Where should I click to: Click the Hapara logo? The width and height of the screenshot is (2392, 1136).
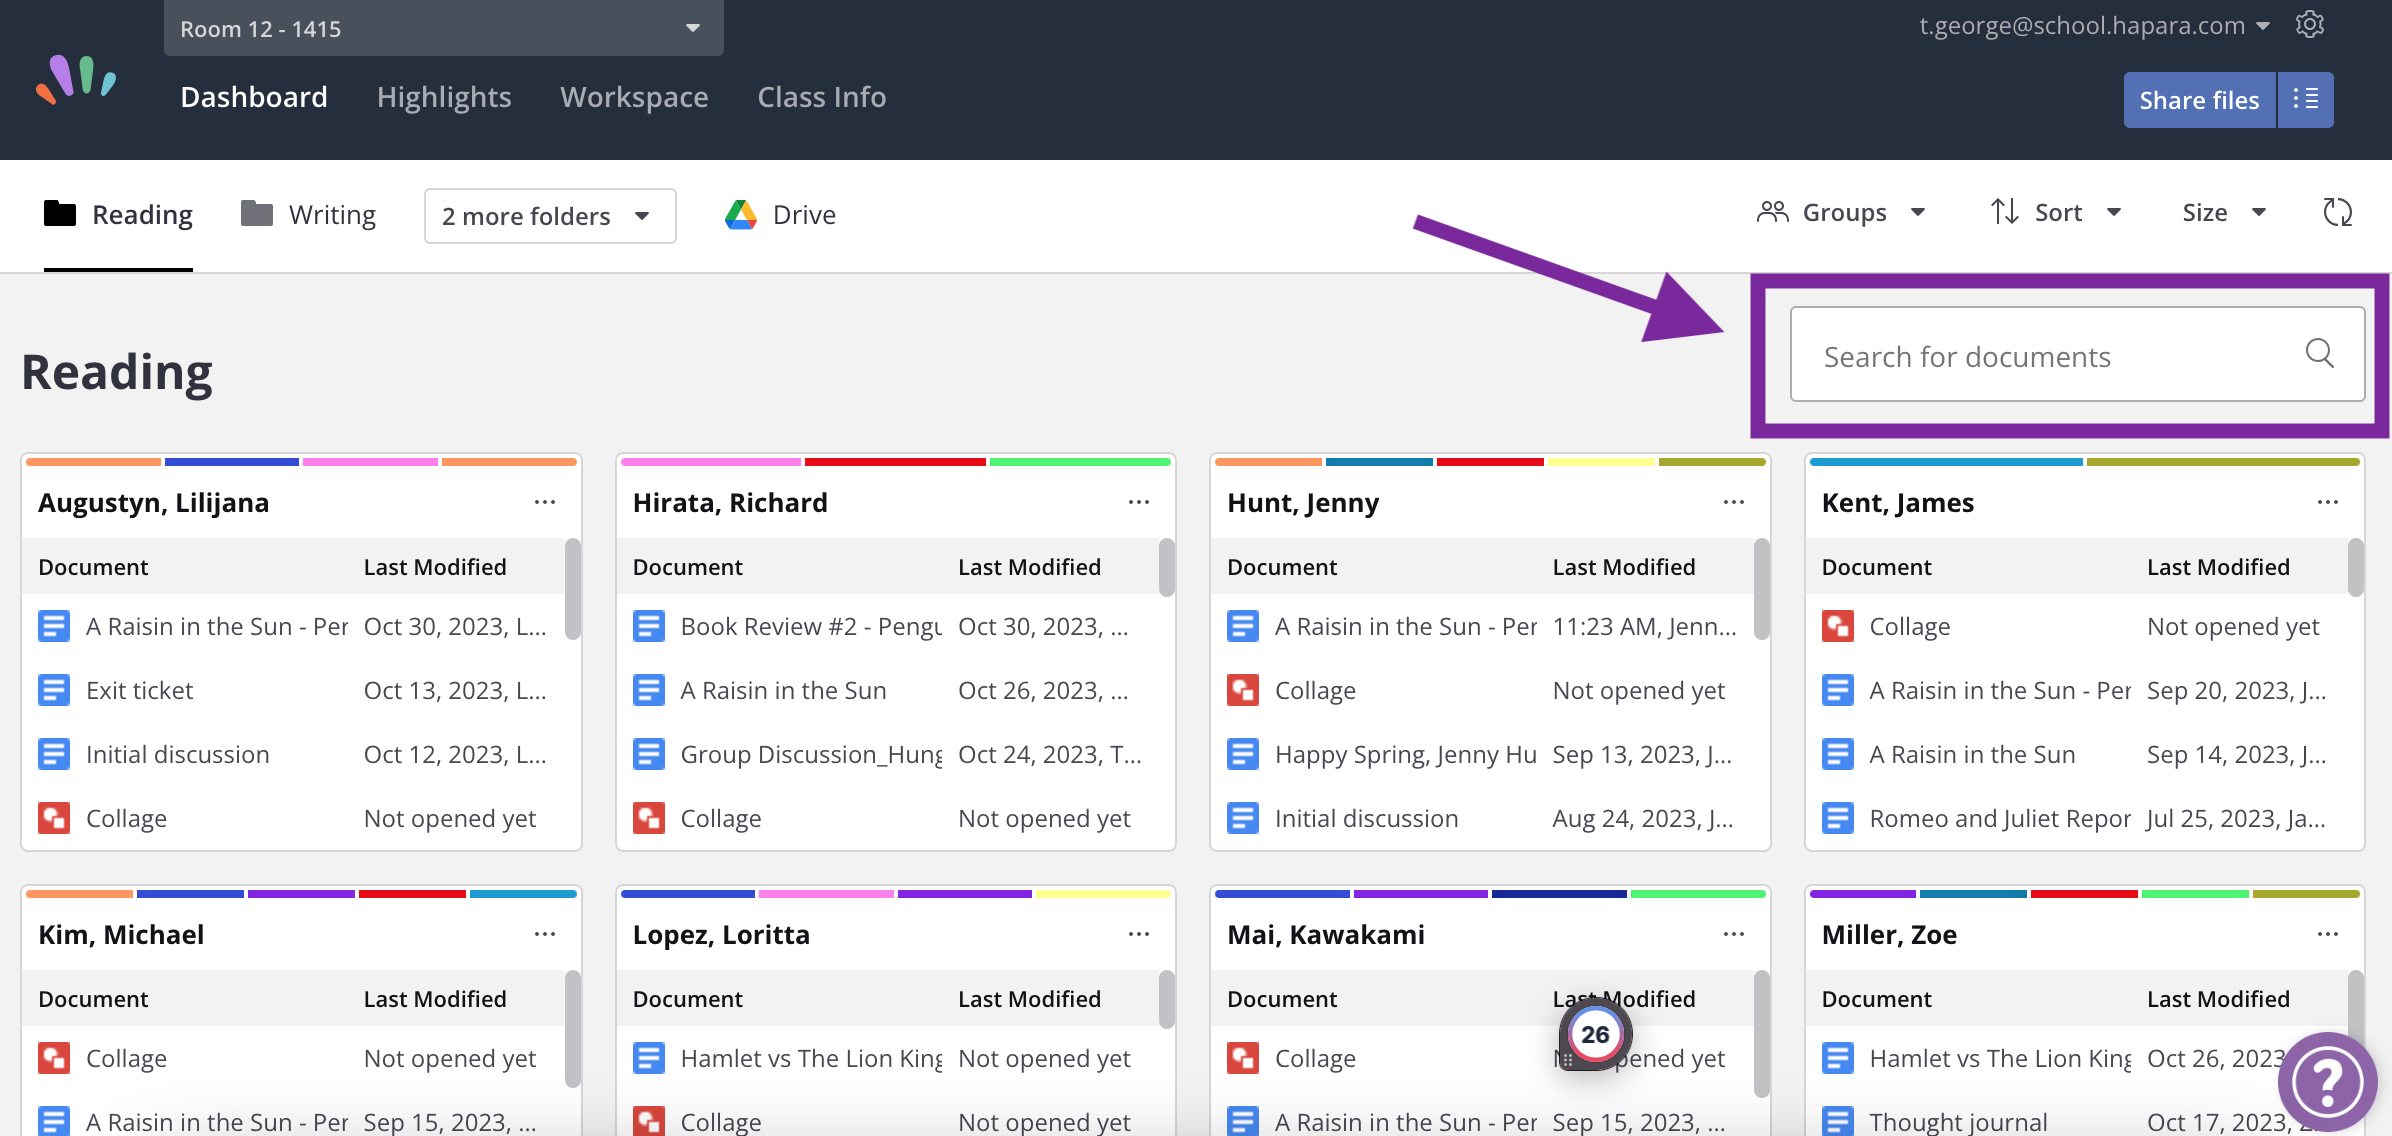click(x=75, y=78)
